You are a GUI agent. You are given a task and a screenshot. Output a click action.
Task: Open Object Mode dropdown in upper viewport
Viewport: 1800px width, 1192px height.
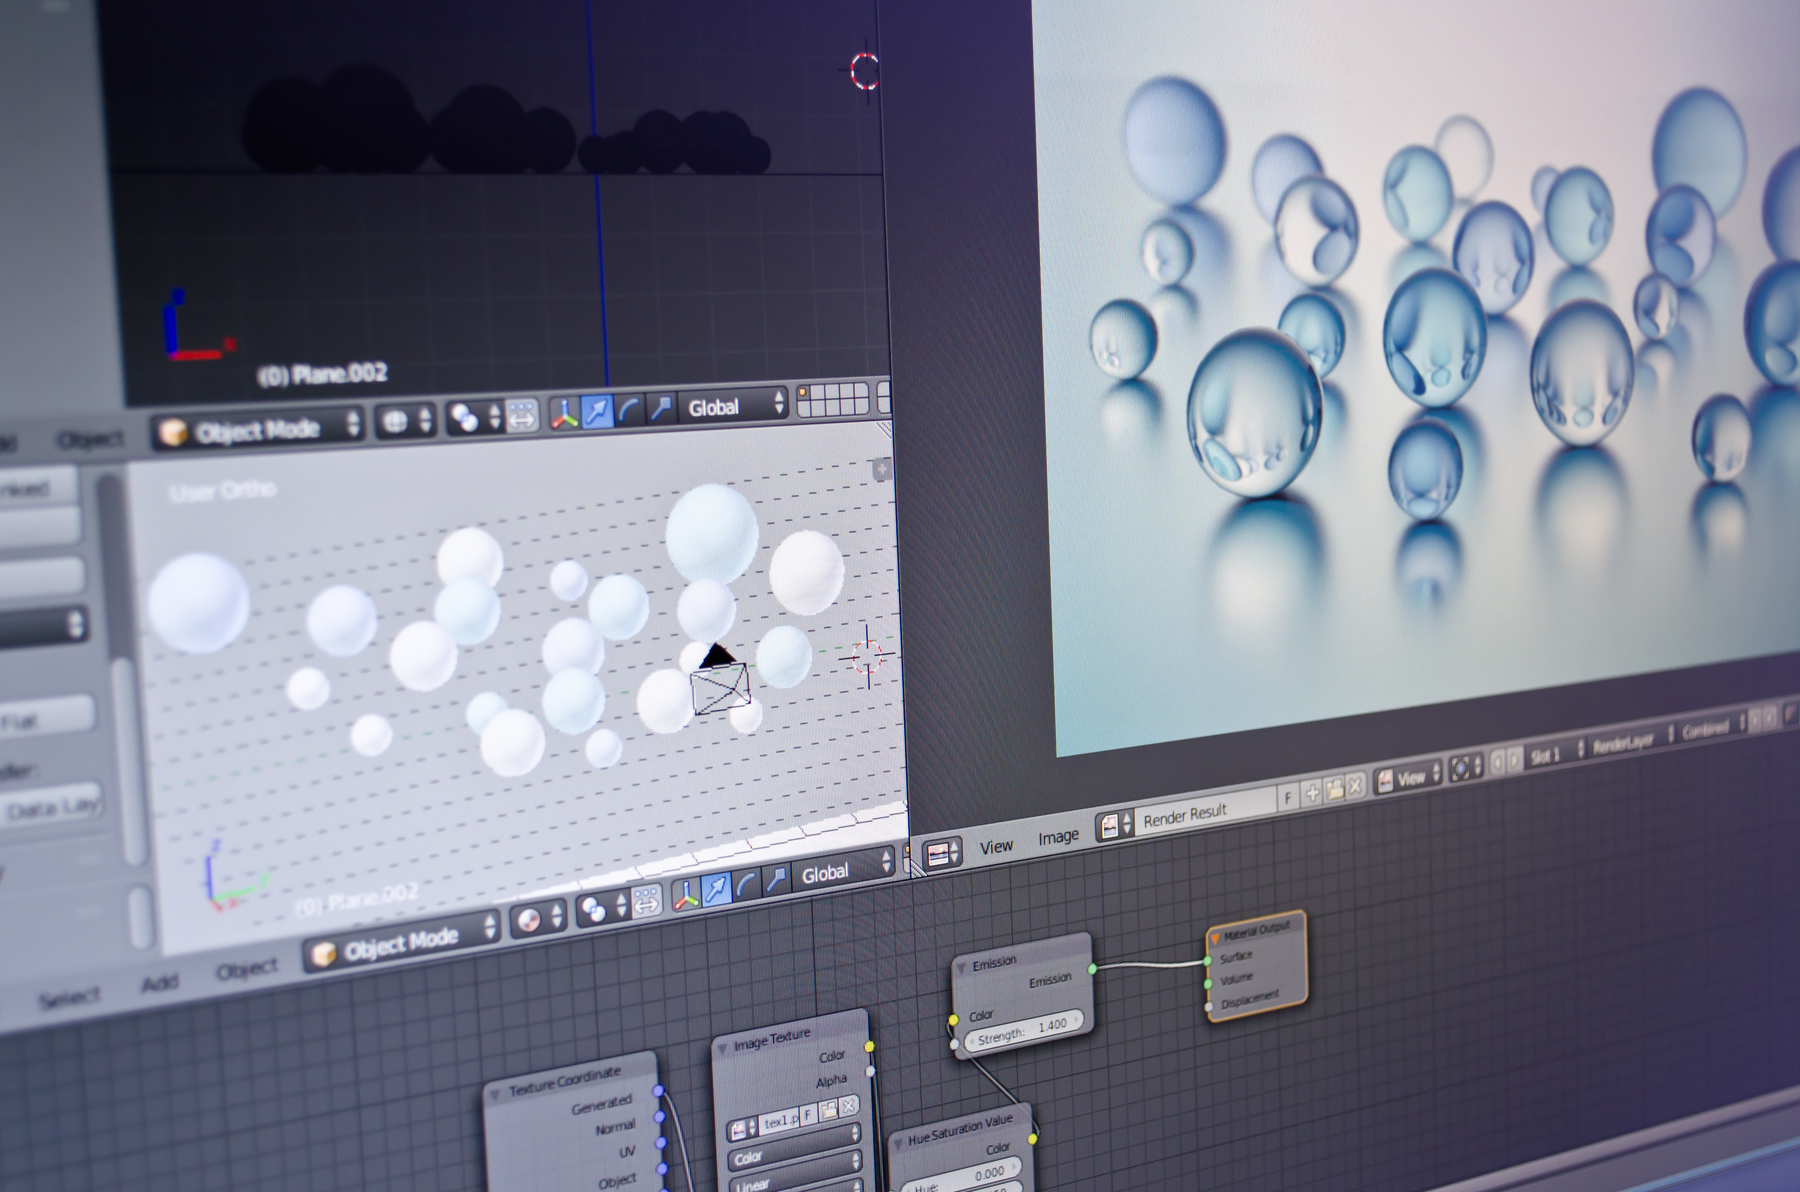pyautogui.click(x=258, y=430)
